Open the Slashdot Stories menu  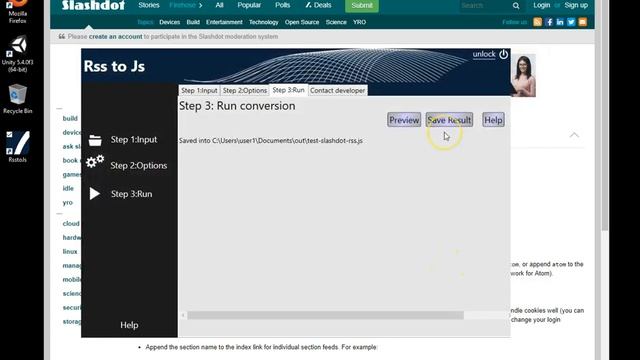pos(149,5)
